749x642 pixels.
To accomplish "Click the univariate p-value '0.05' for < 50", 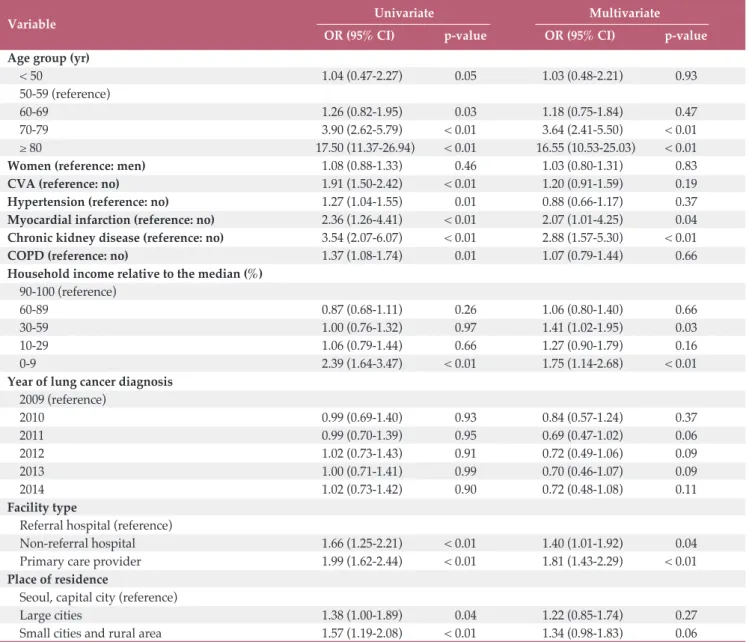I will [465, 76].
